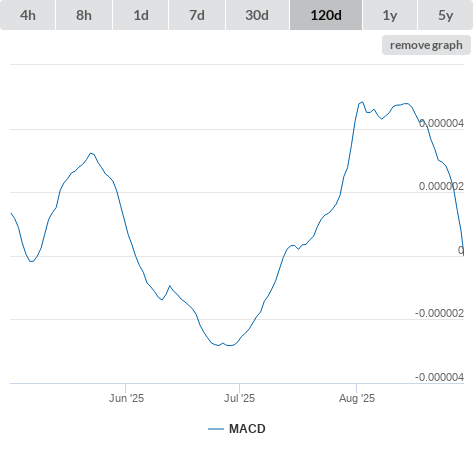Screen dimensions: 474x455
Task: Show the 5y range chart
Action: [445, 15]
